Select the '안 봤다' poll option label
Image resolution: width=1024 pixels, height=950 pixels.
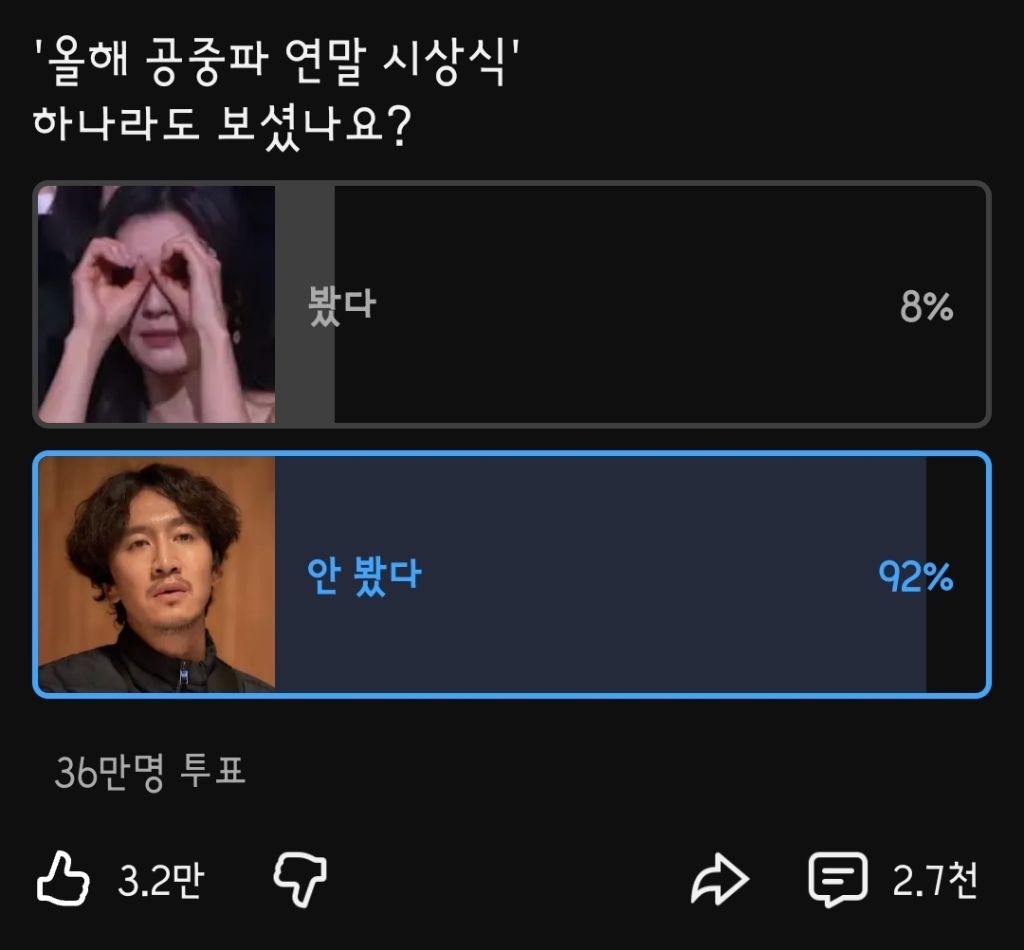364,575
